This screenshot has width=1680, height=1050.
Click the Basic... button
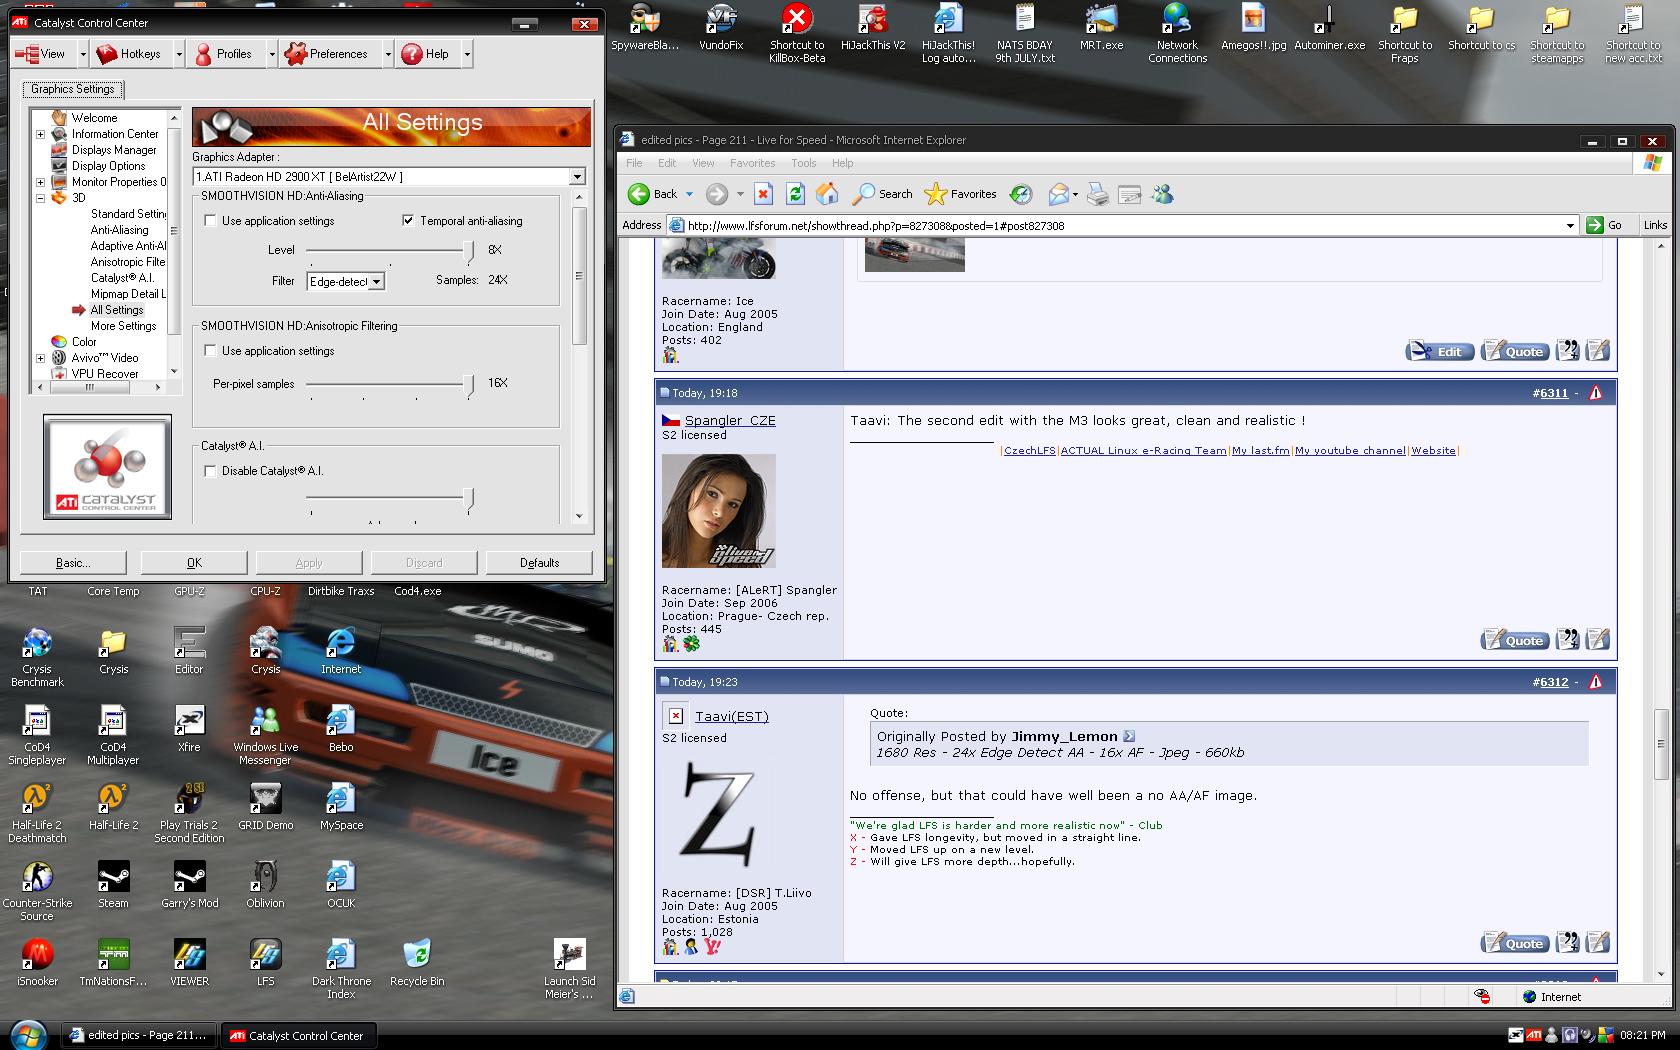[x=73, y=563]
